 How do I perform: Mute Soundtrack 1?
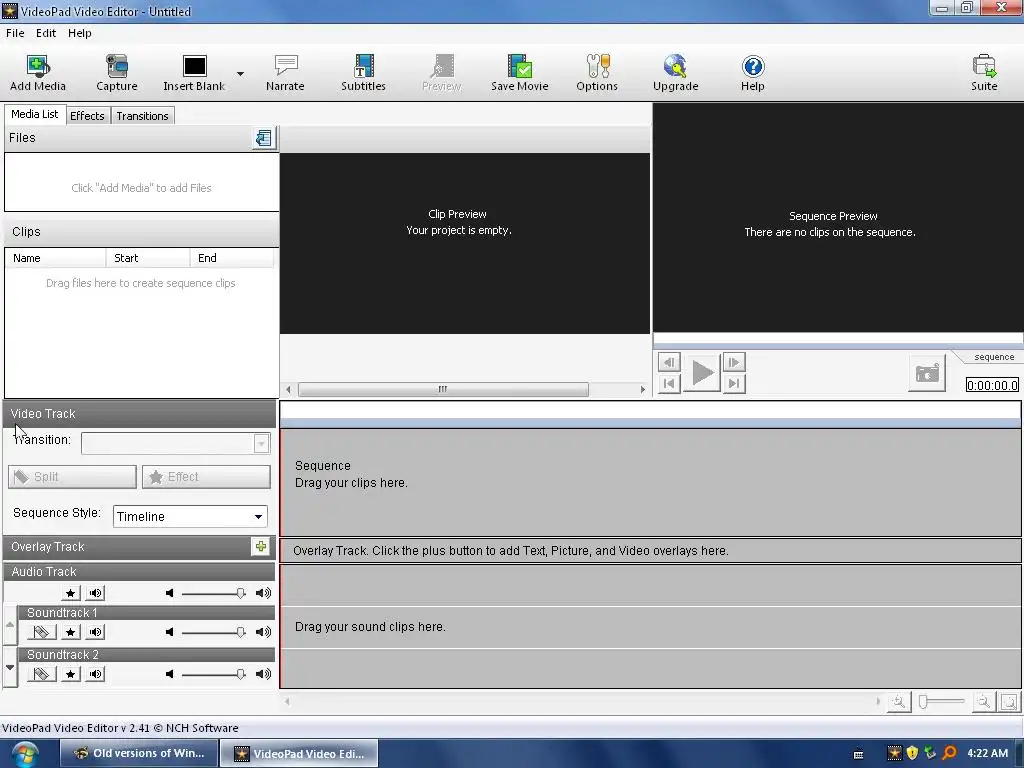coord(95,632)
